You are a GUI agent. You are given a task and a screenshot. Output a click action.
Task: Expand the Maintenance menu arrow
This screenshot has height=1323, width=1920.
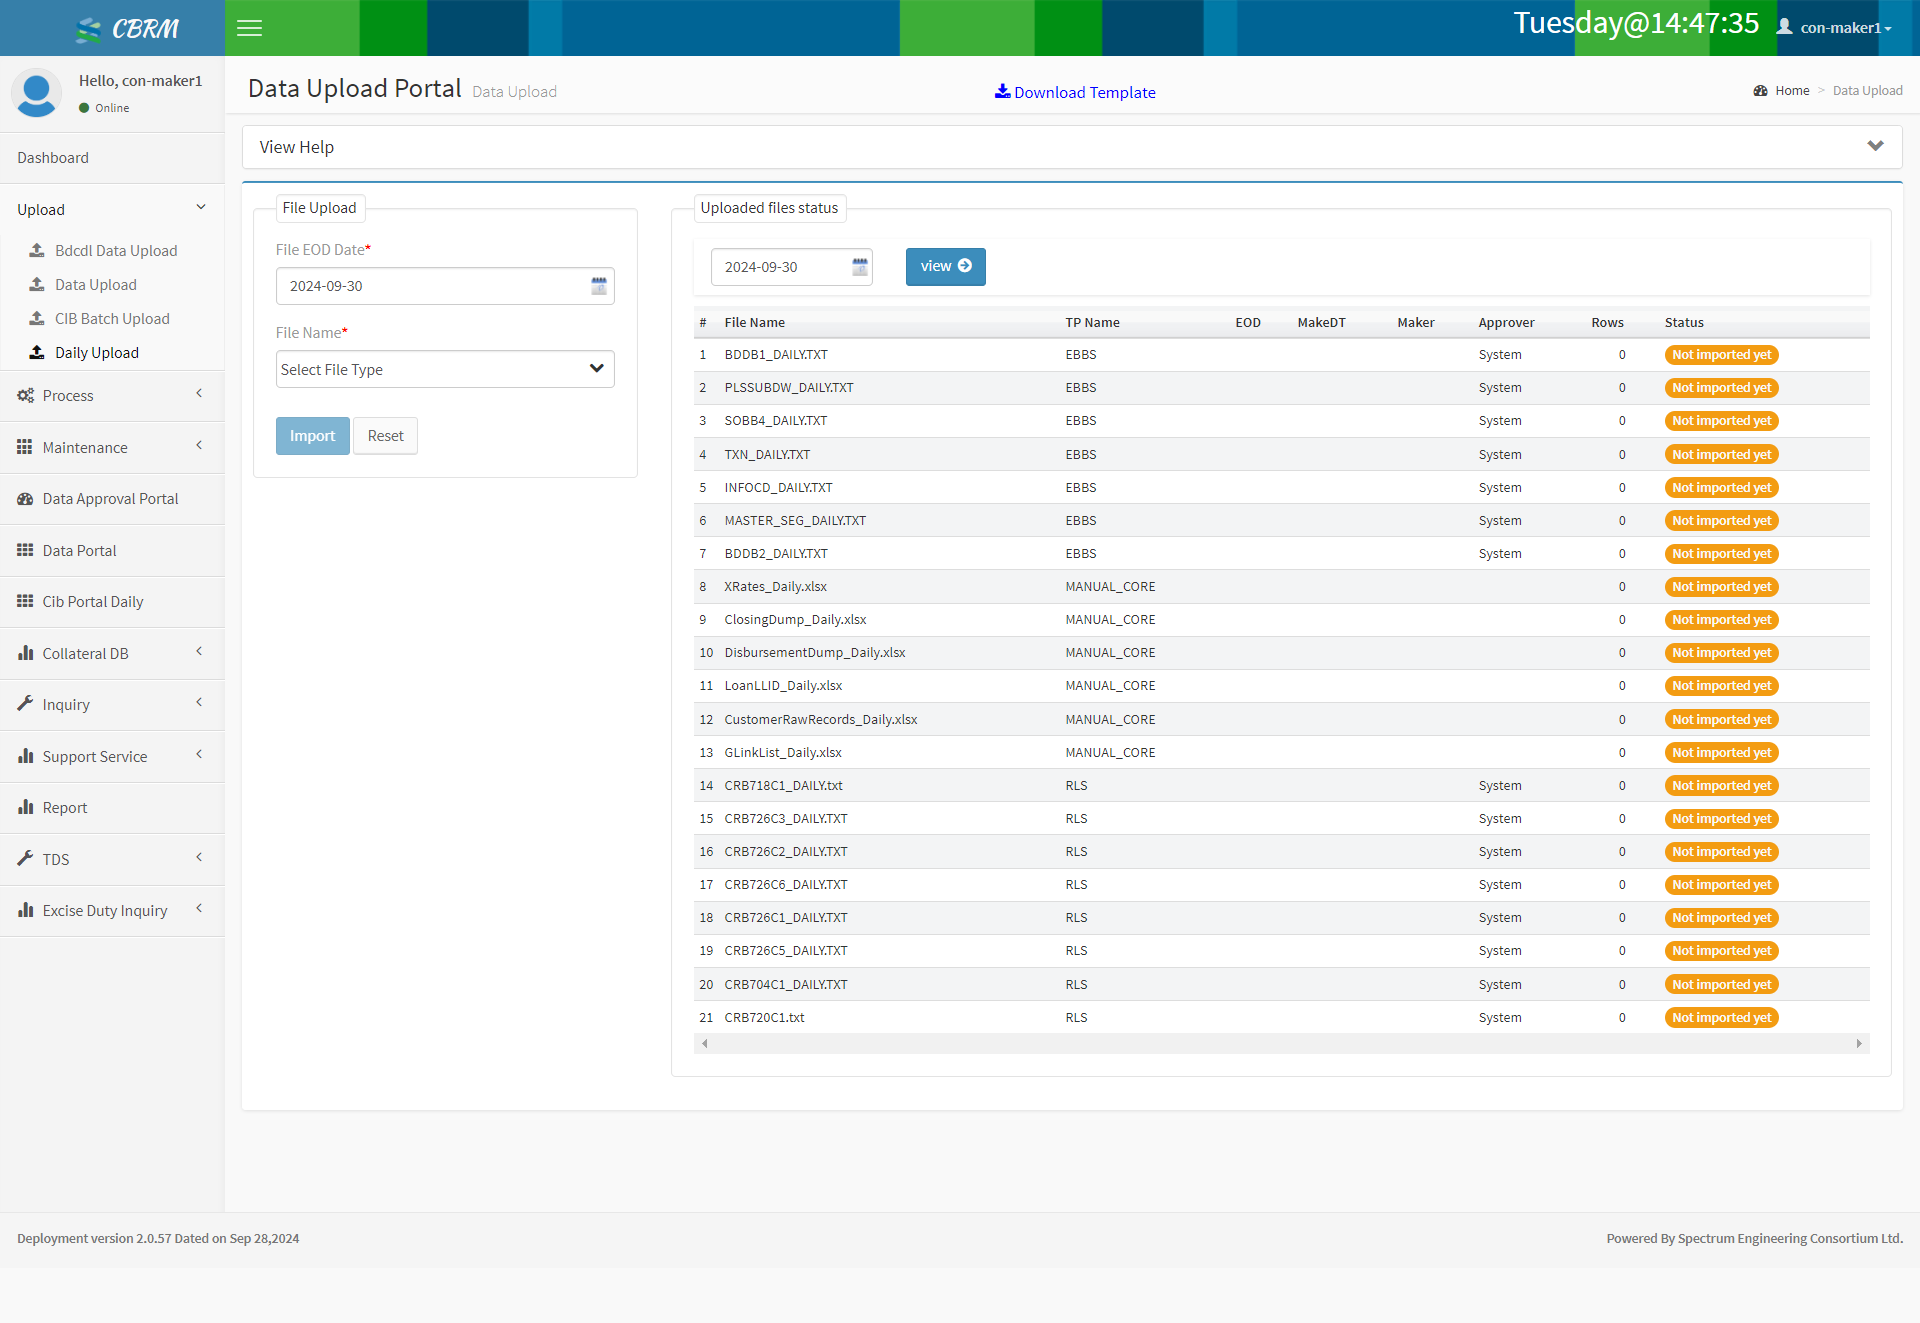pyautogui.click(x=199, y=445)
